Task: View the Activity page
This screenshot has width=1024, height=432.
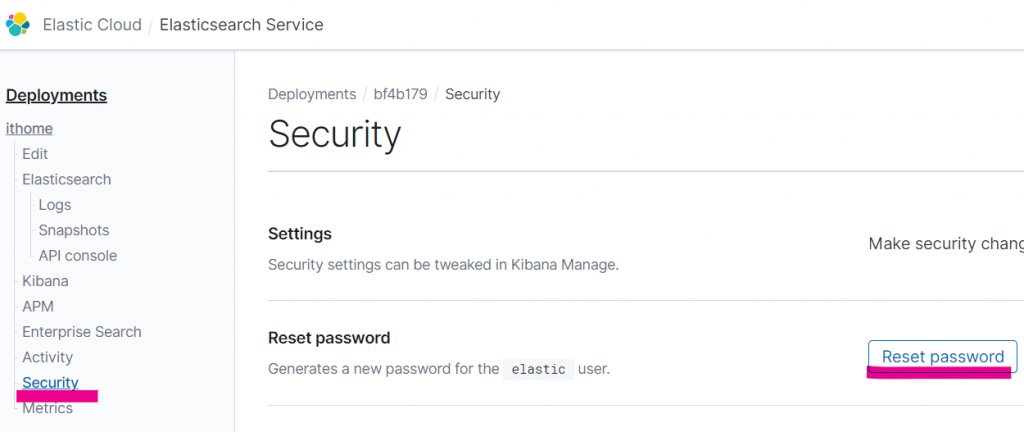Action: click(x=47, y=357)
